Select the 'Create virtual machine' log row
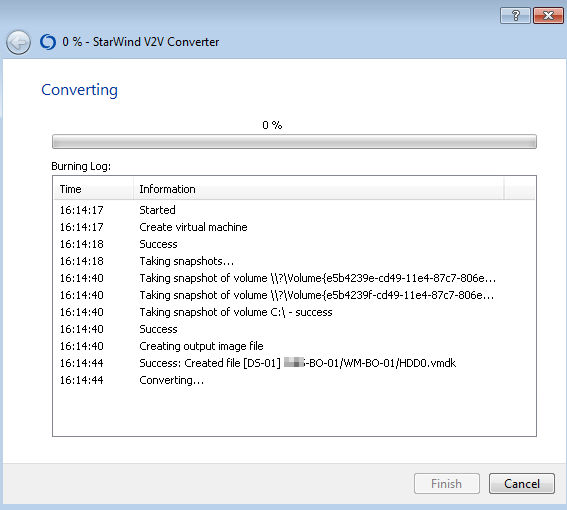The width and height of the screenshot is (567, 510). click(294, 227)
